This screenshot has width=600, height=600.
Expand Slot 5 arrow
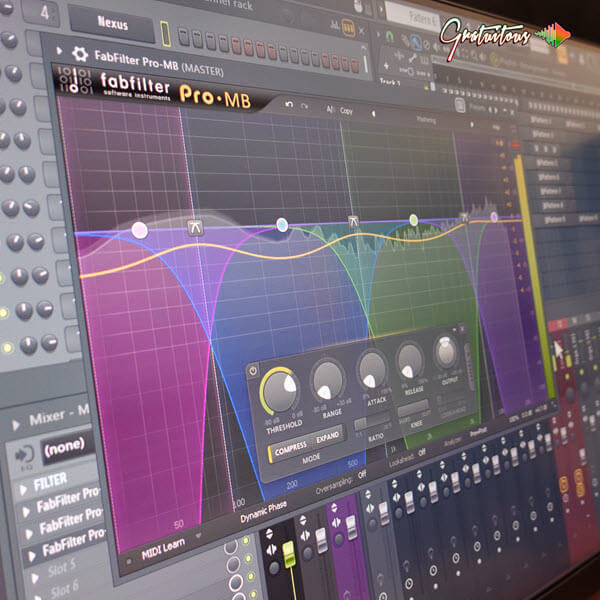click(x=35, y=577)
